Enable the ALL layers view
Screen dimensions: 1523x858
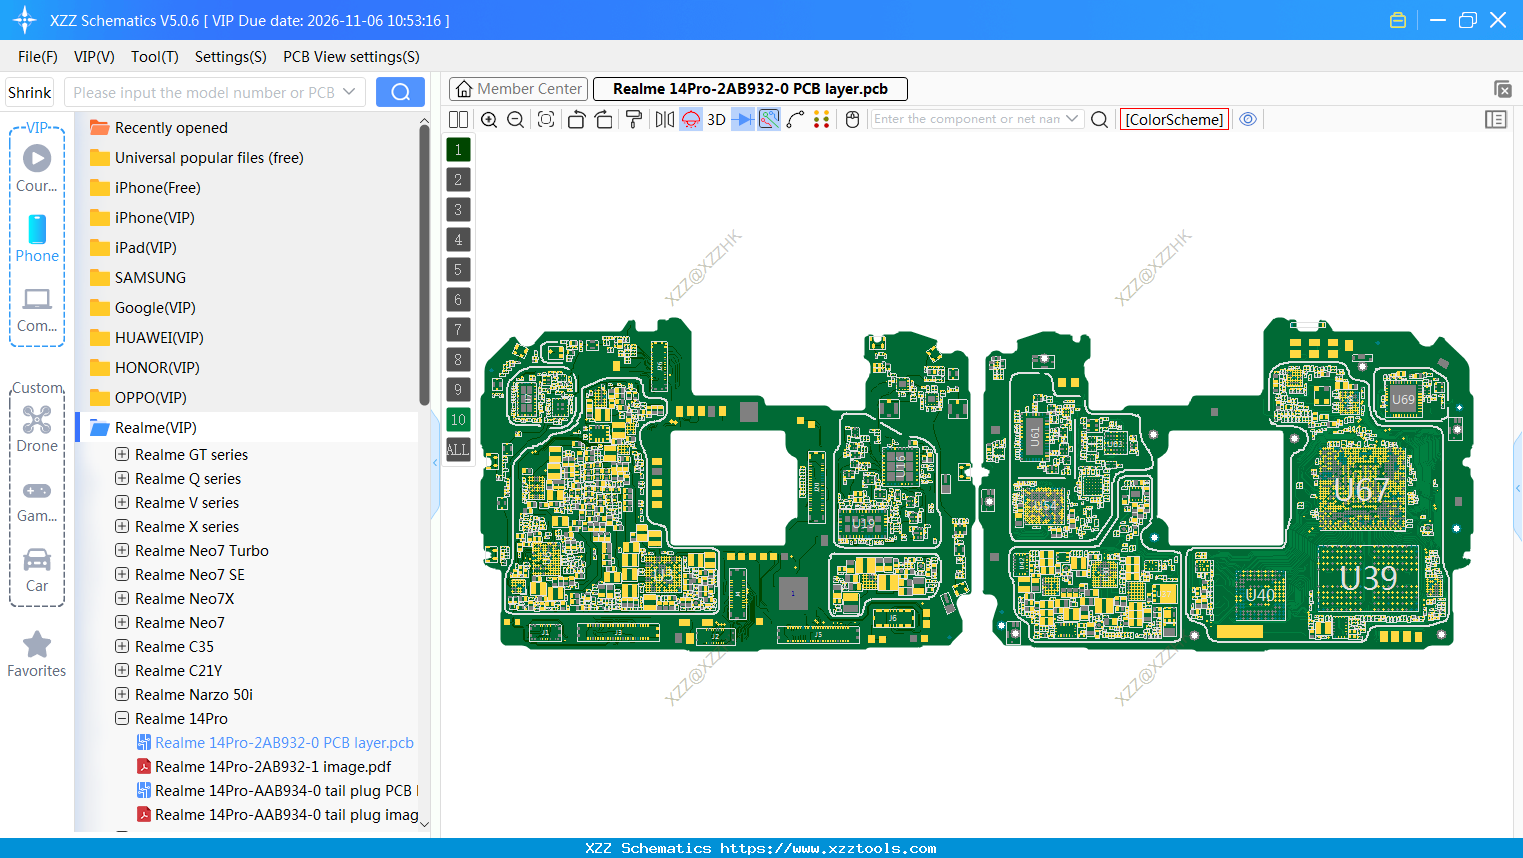[458, 449]
